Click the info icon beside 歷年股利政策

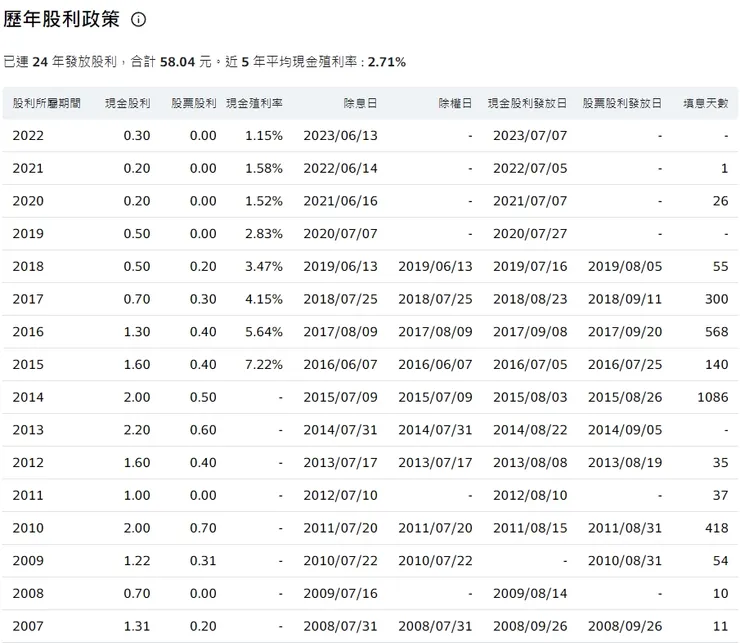[x=138, y=19]
